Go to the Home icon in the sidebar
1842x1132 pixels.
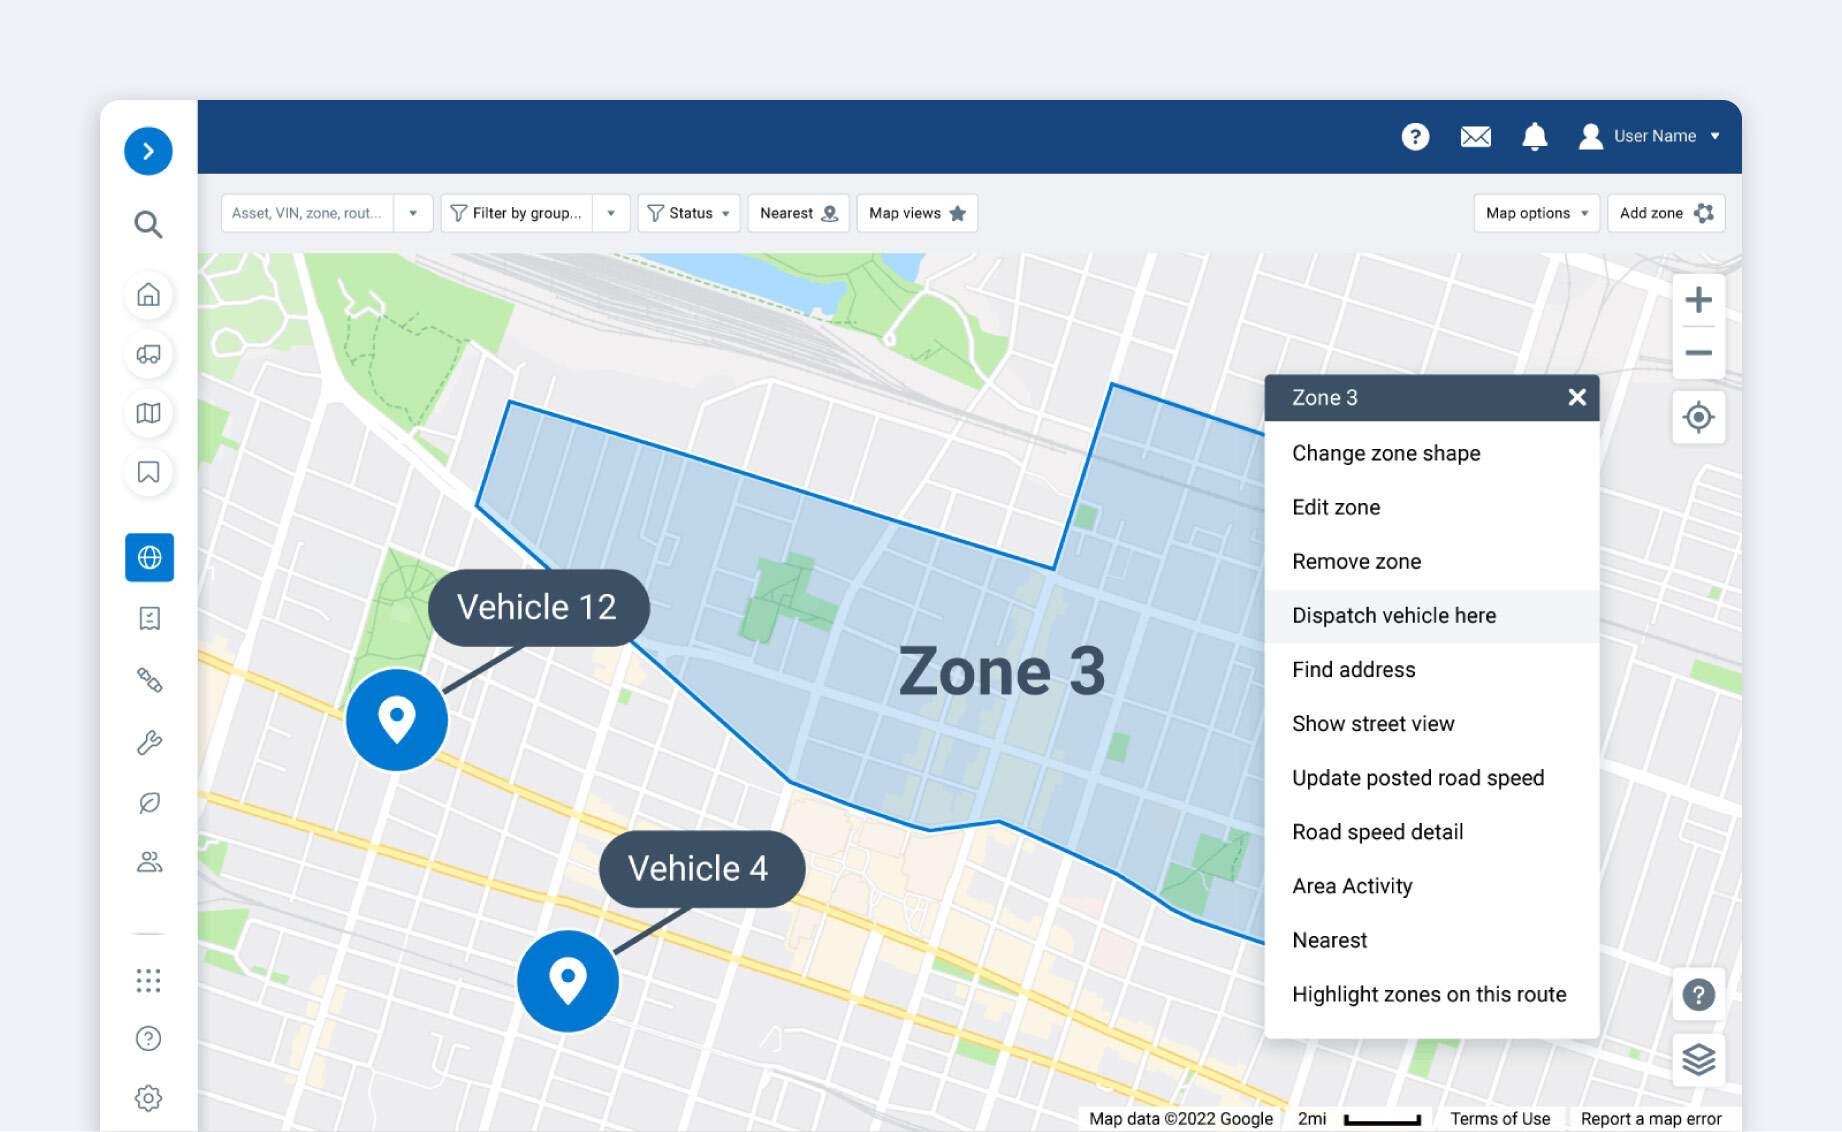click(x=148, y=295)
